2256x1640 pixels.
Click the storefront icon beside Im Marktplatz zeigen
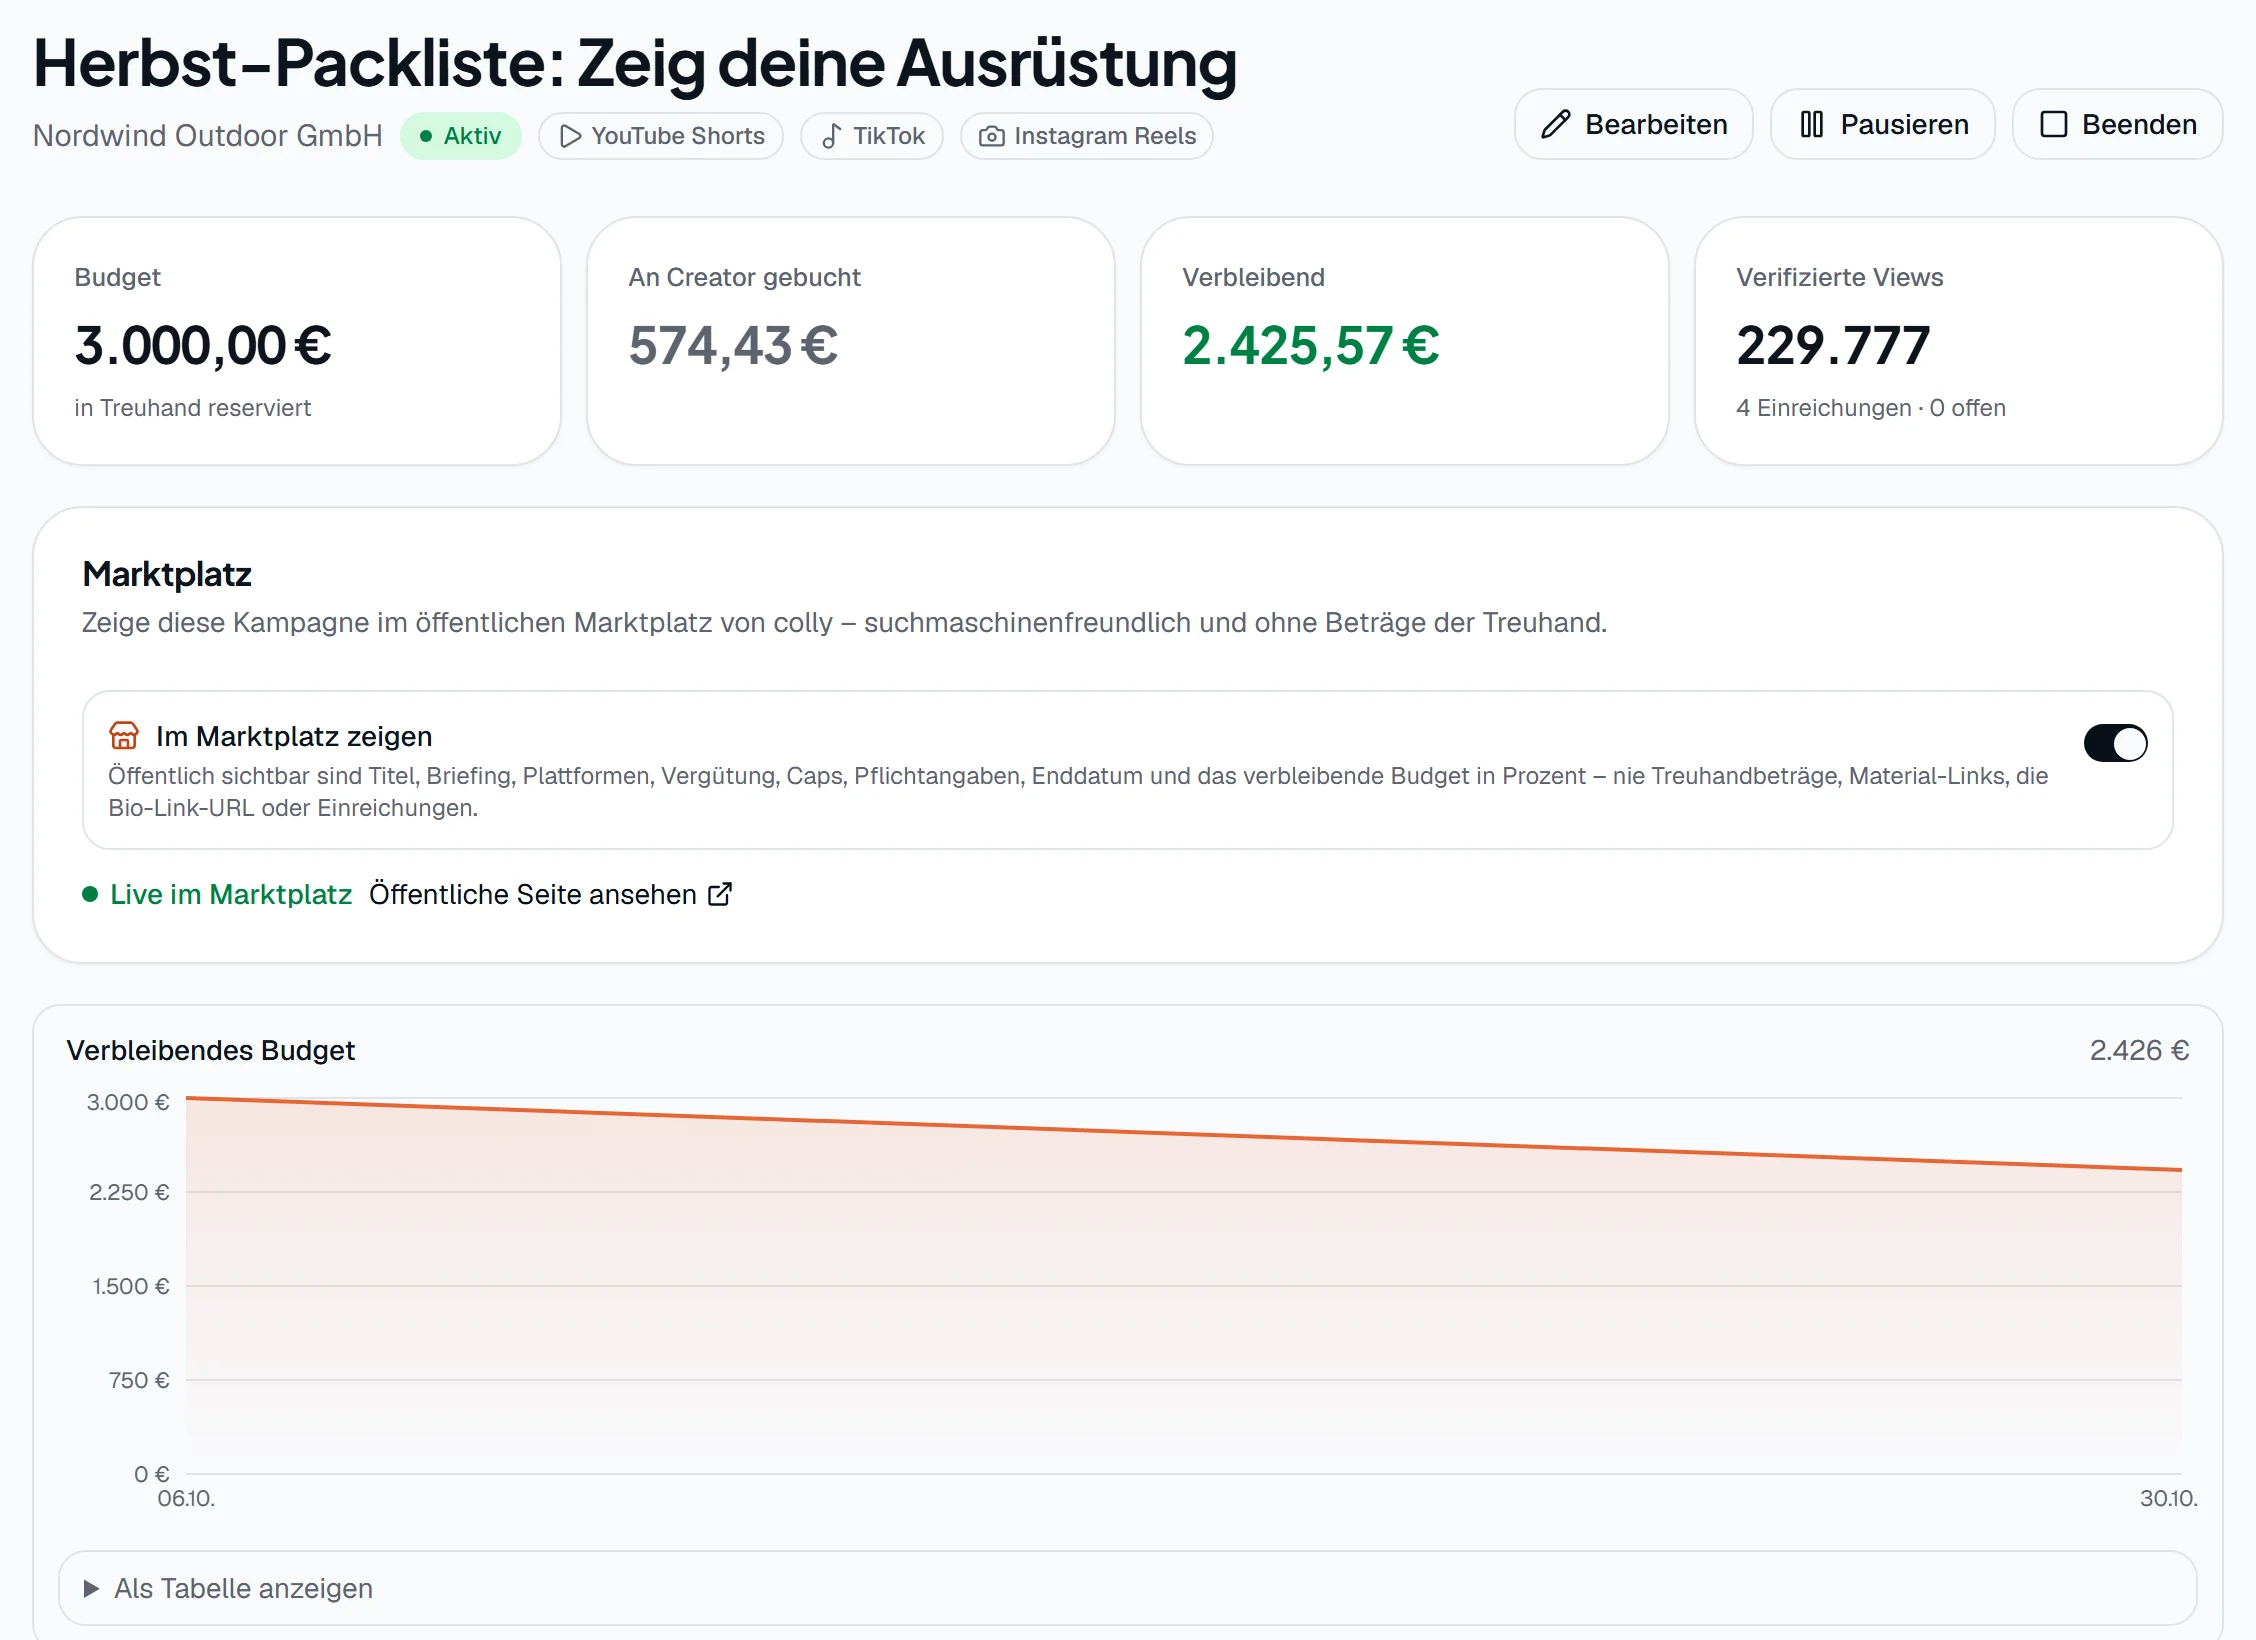pos(124,736)
